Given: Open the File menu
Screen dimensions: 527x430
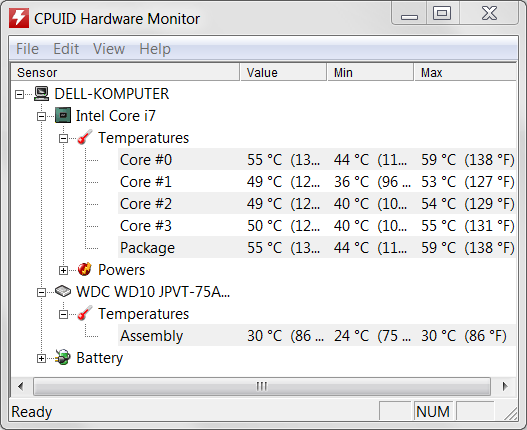Looking at the screenshot, I should point(28,49).
